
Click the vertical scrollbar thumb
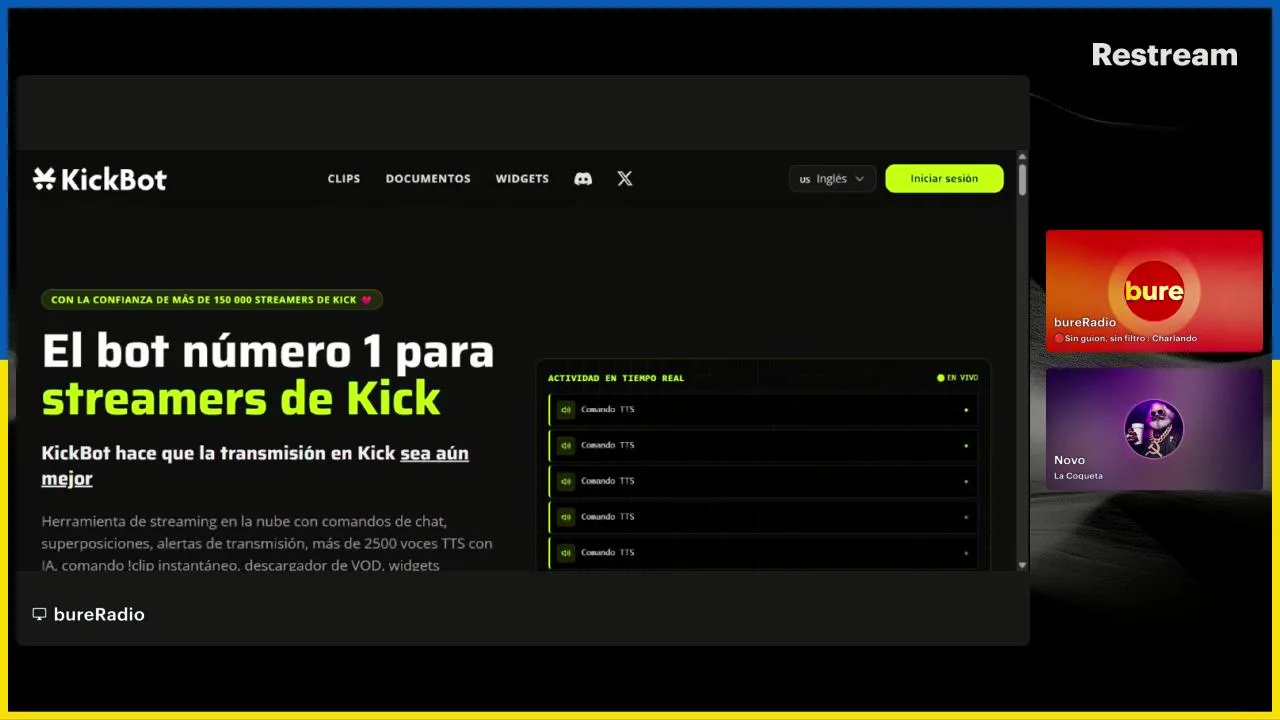point(1022,179)
